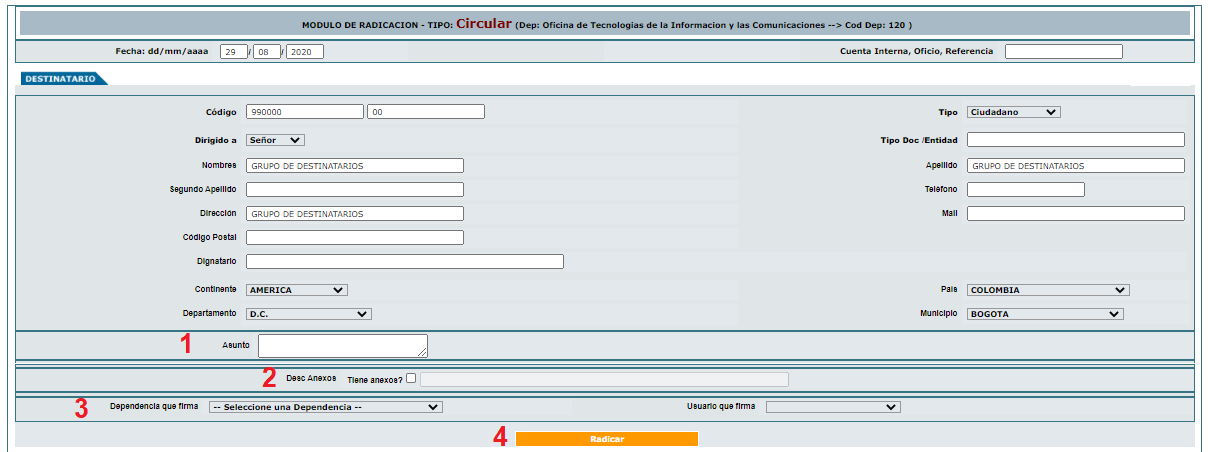Click the Mail input field
The width and height of the screenshot is (1208, 452).
(x=1075, y=213)
